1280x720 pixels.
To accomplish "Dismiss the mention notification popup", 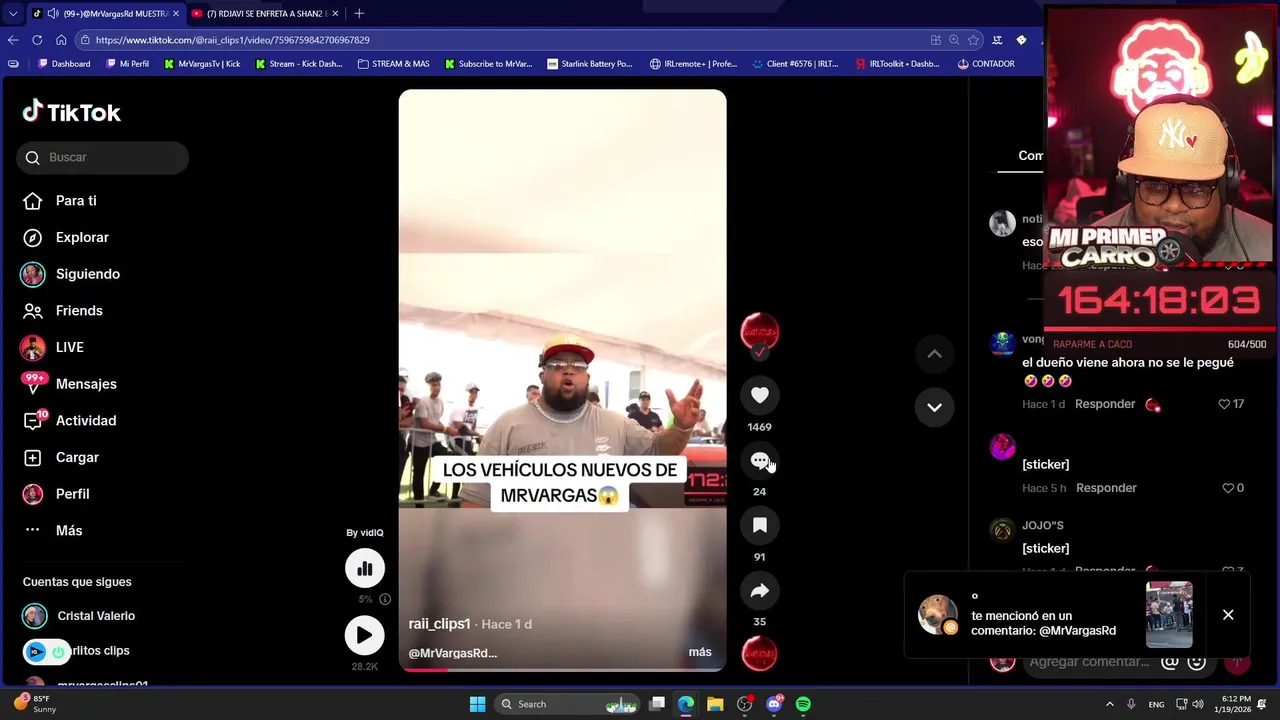I will [x=1228, y=615].
